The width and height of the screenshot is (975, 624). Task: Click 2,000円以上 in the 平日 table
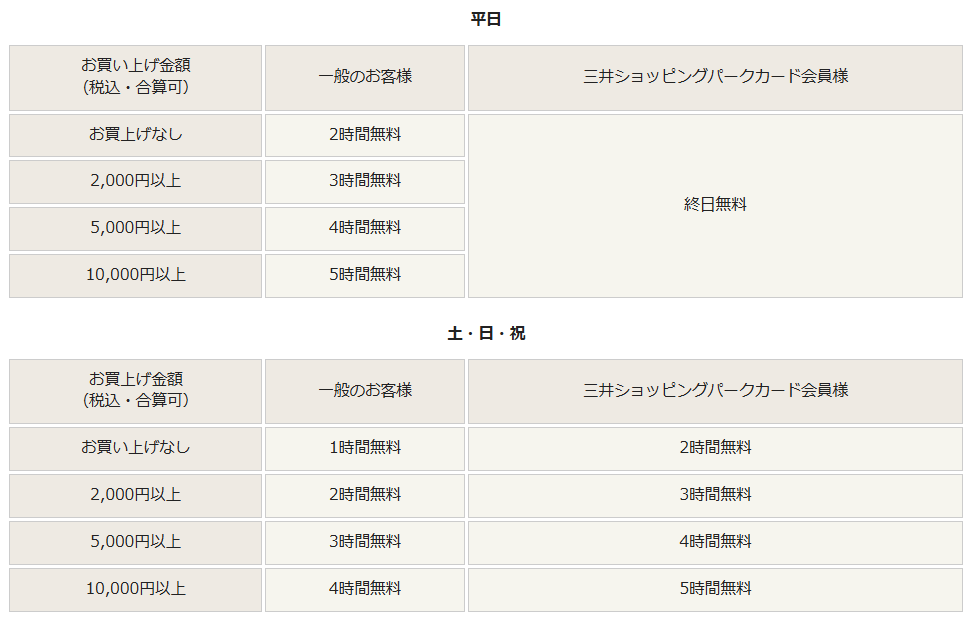[136, 181]
